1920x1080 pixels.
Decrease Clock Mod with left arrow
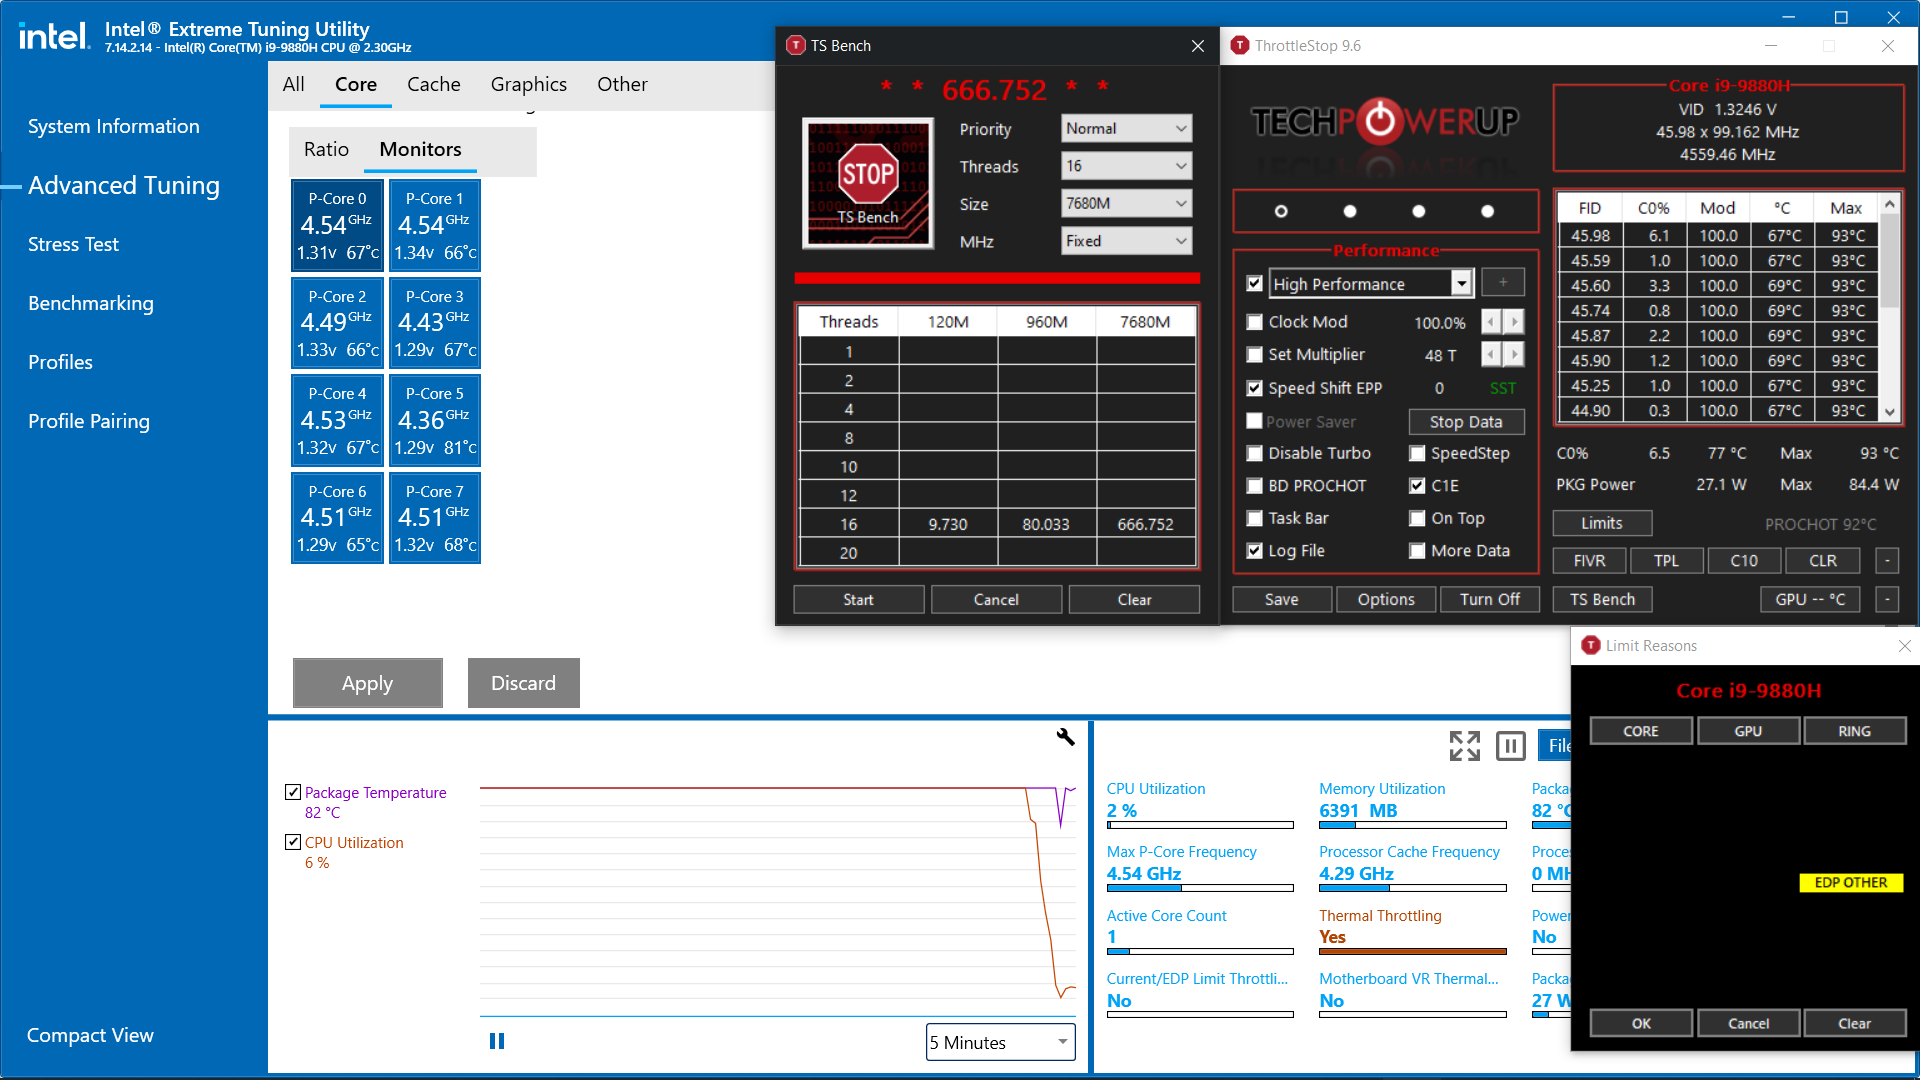1491,322
